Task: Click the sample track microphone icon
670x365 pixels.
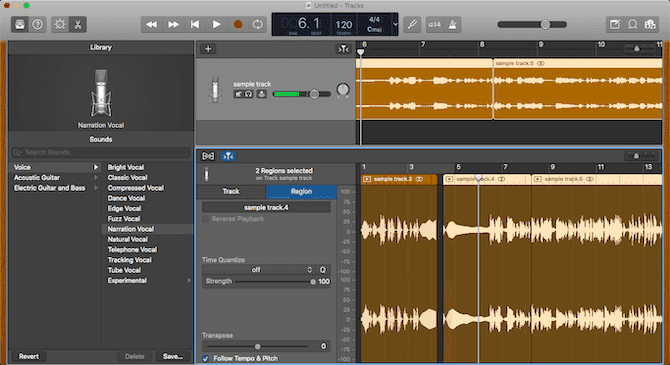Action: click(x=215, y=89)
